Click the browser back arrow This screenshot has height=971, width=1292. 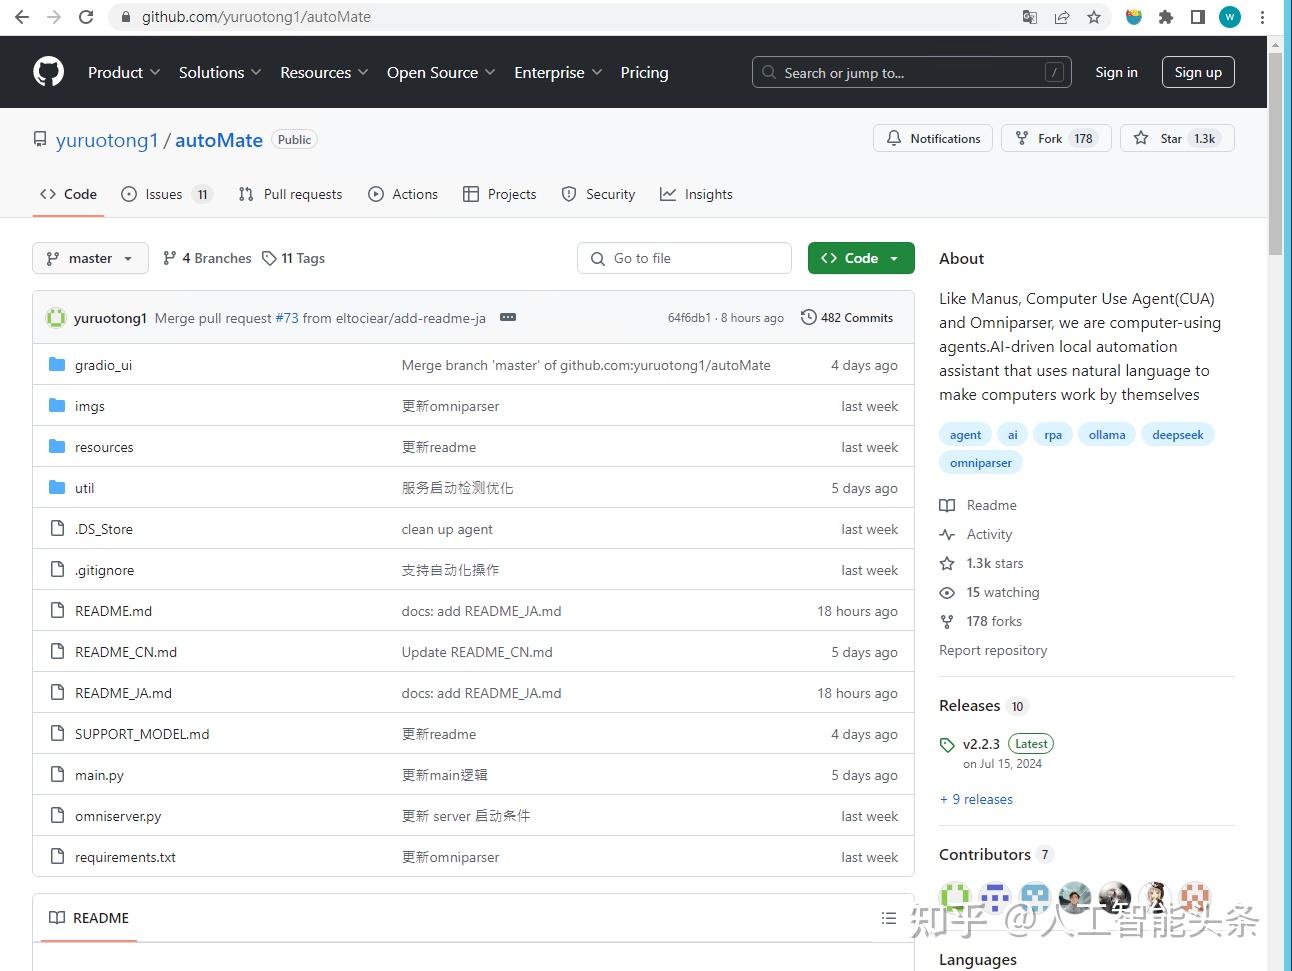[x=22, y=17]
